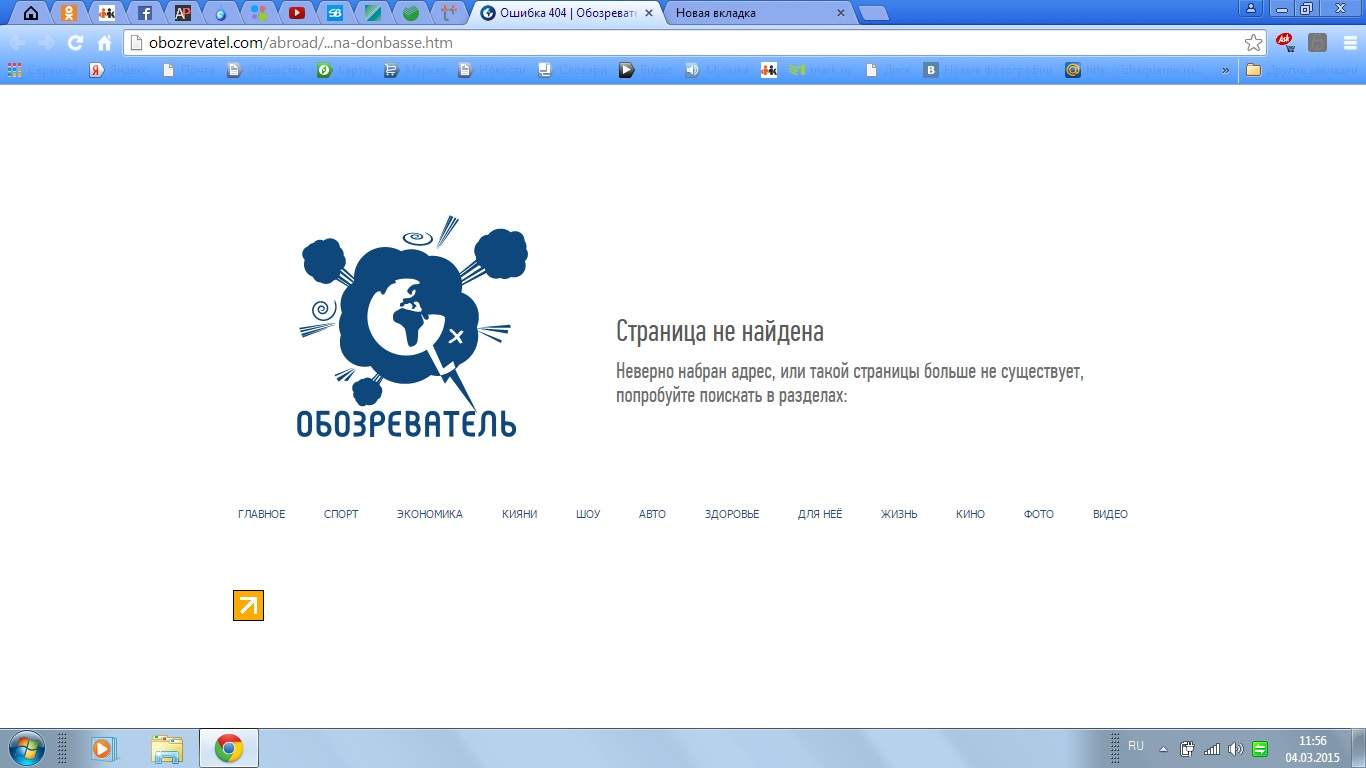The height and width of the screenshot is (768, 1366).
Task: Open the power plug tray icon
Action: click(1188, 748)
